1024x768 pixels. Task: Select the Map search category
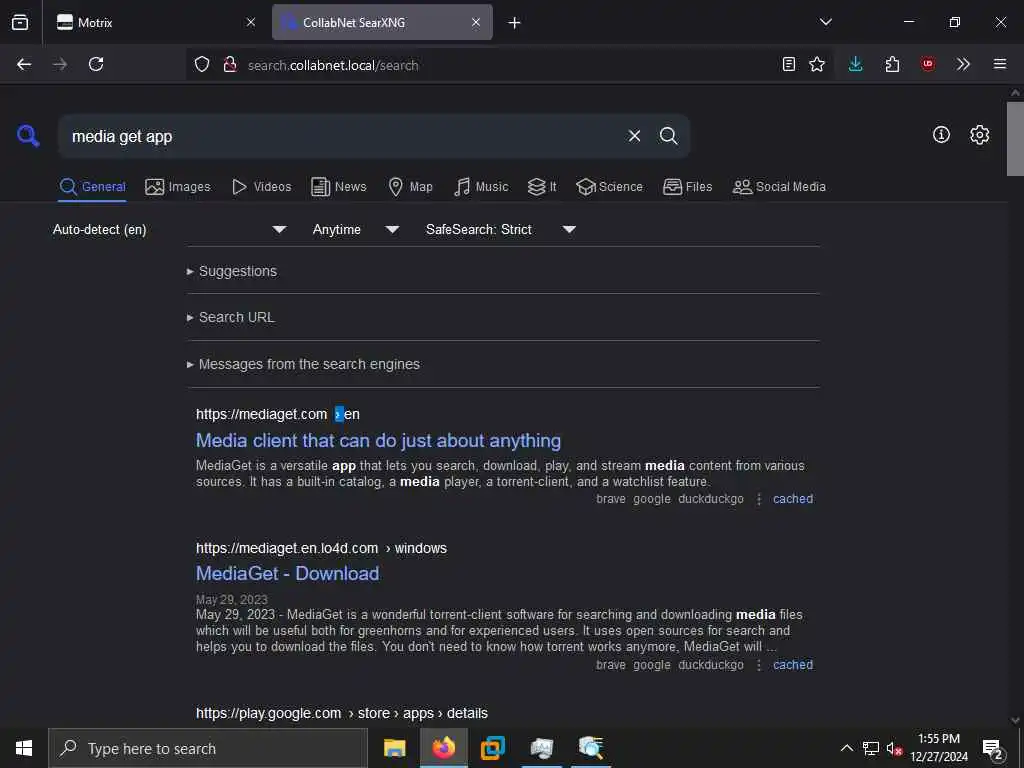point(411,187)
